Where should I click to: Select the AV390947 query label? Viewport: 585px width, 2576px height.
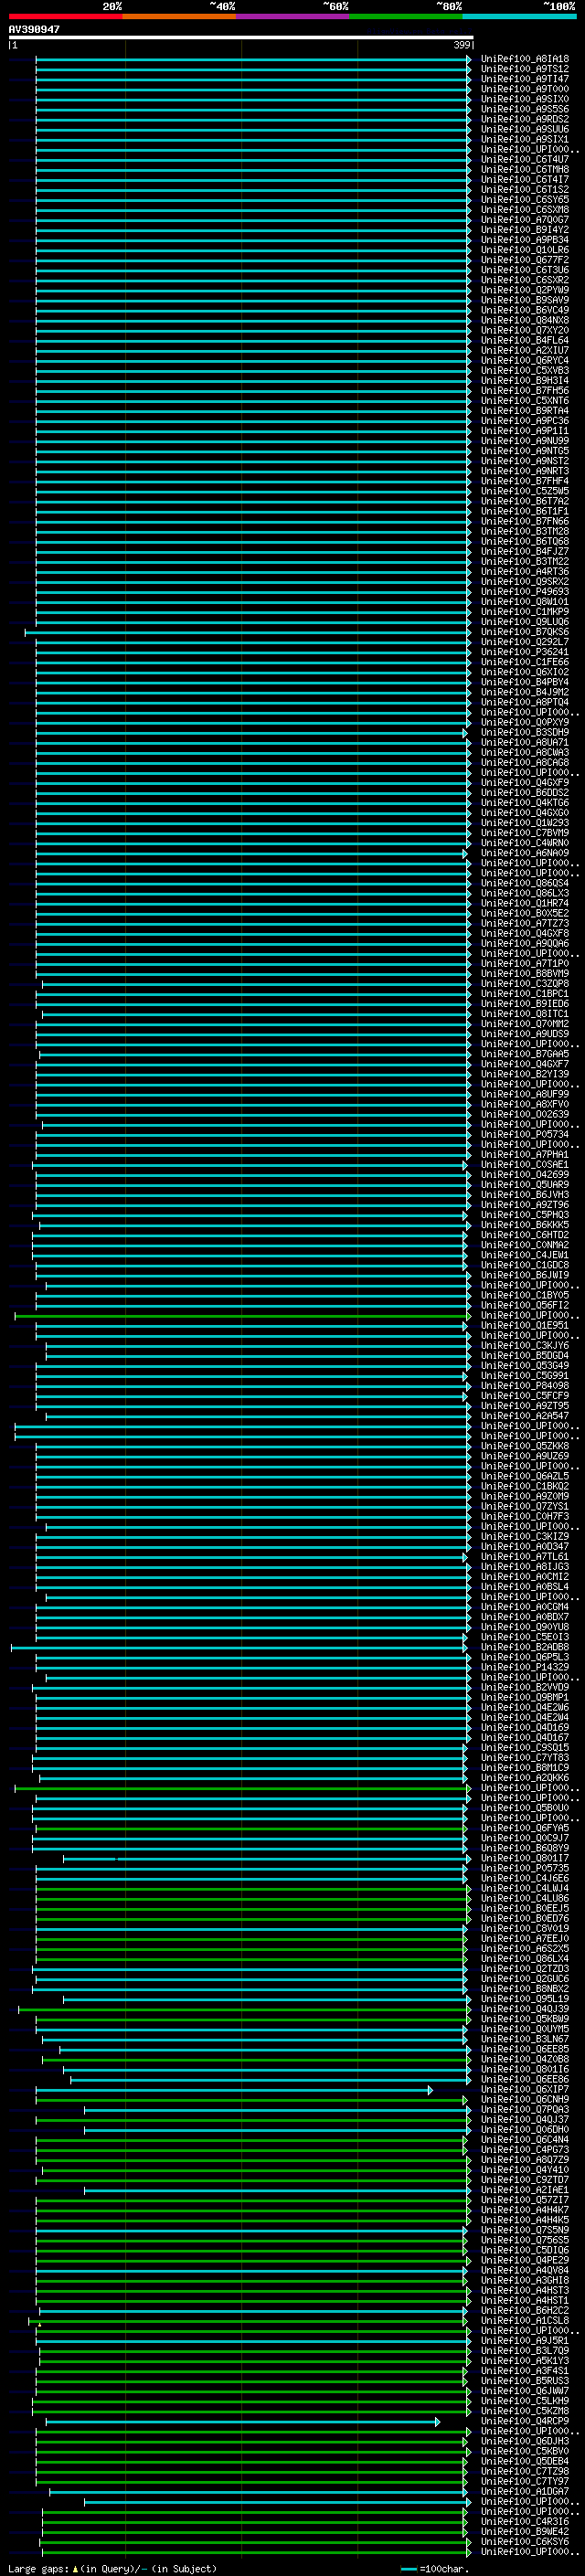click(34, 30)
